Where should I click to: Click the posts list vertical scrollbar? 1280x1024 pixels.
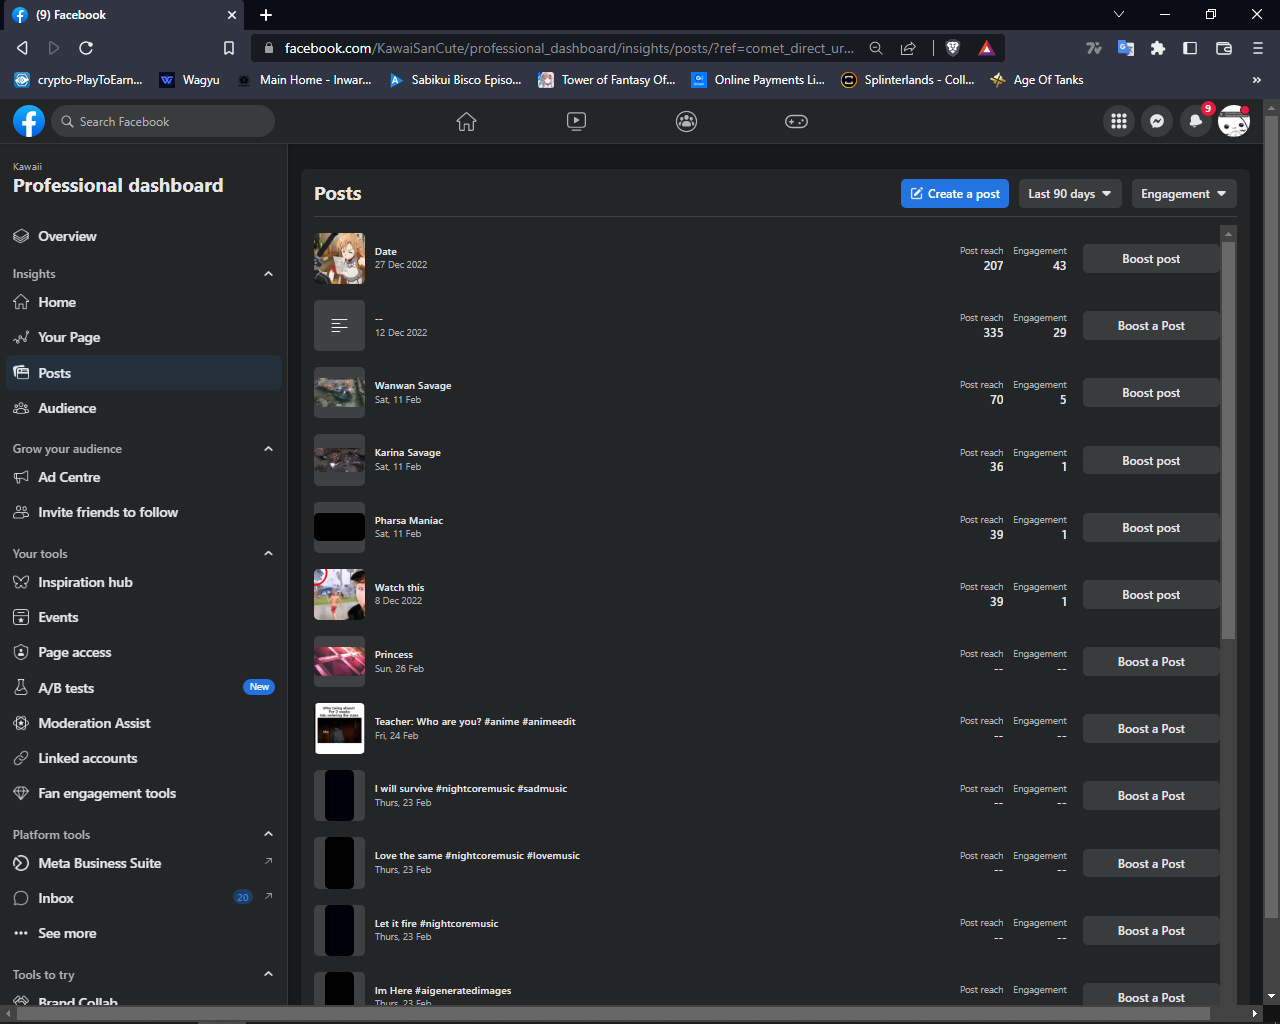[x=1228, y=440]
